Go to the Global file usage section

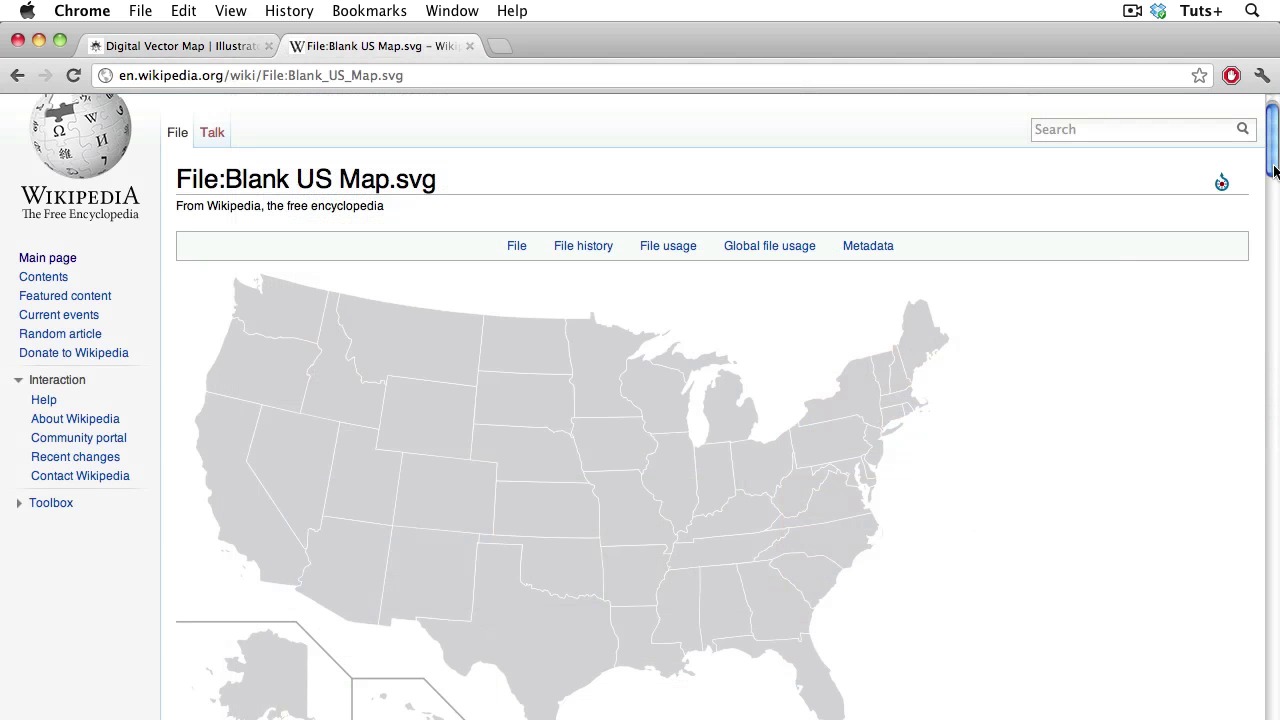coord(769,246)
